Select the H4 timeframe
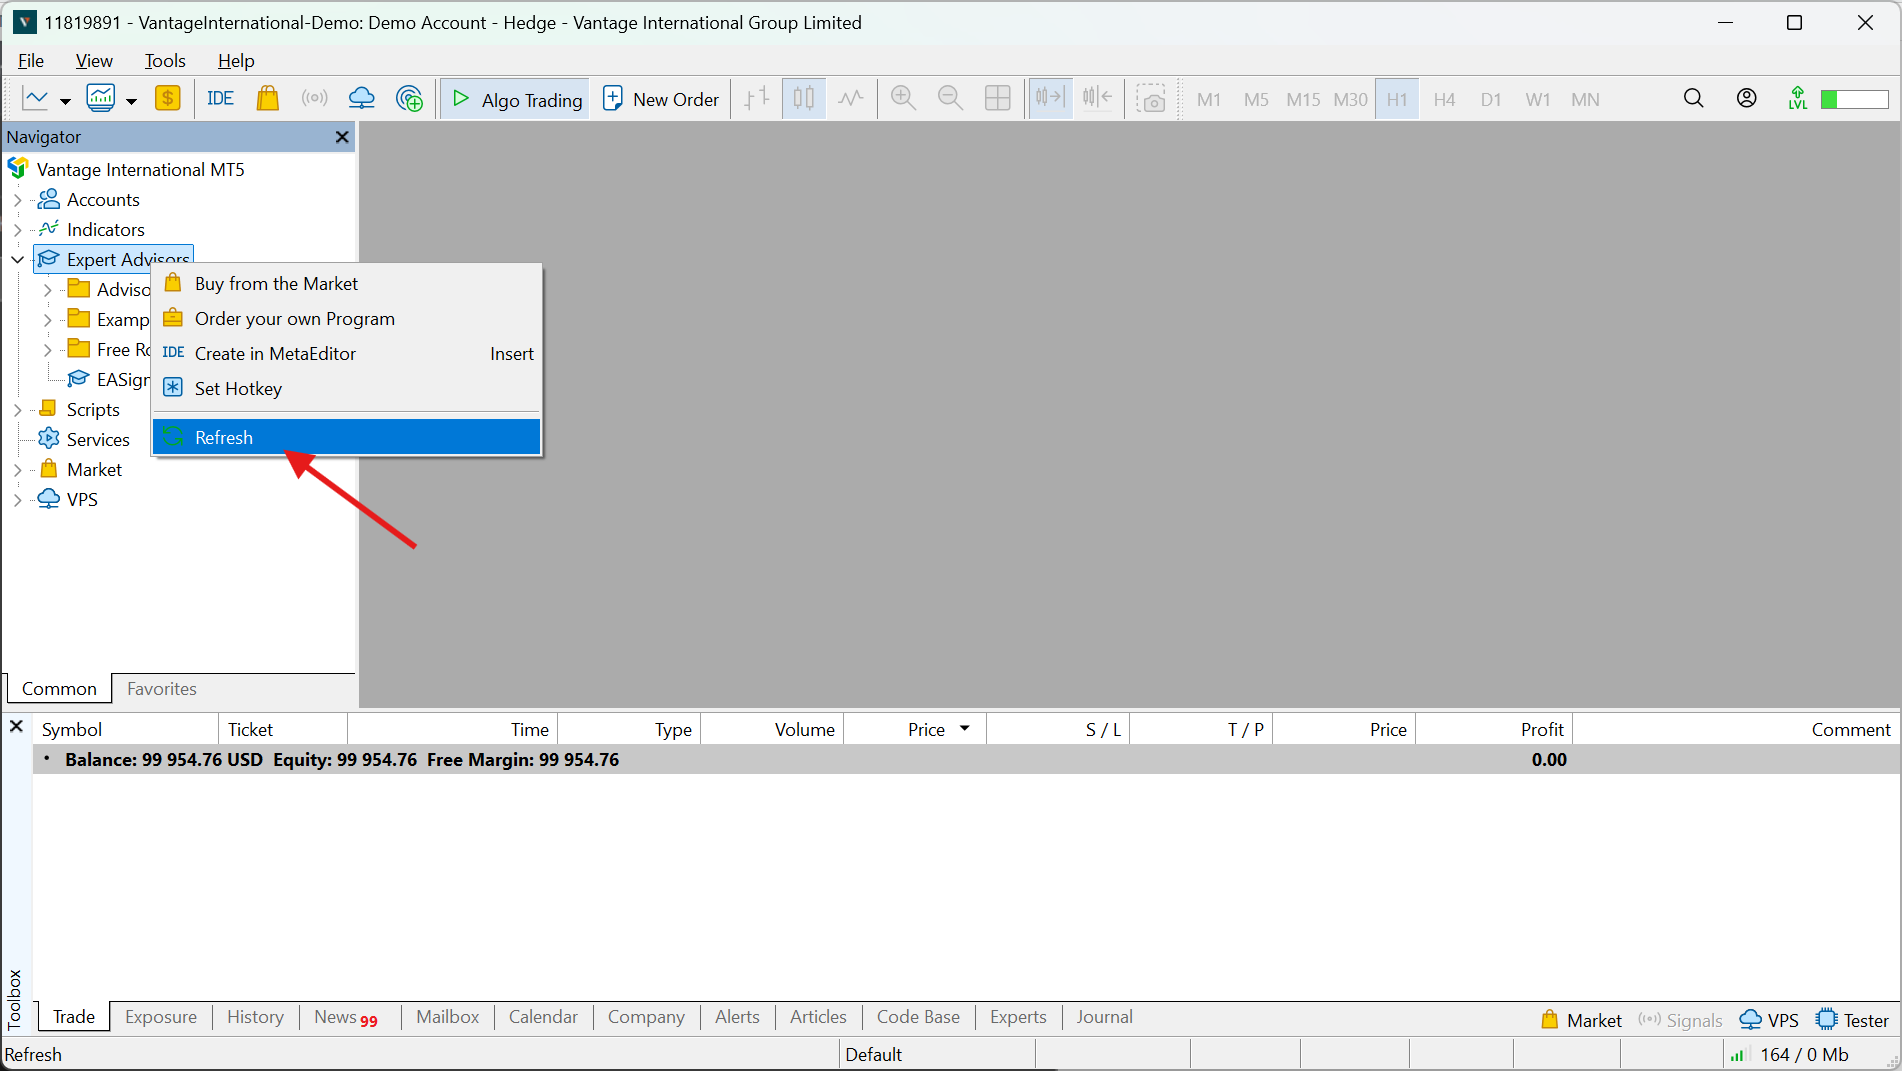The height and width of the screenshot is (1071, 1902). click(1444, 99)
